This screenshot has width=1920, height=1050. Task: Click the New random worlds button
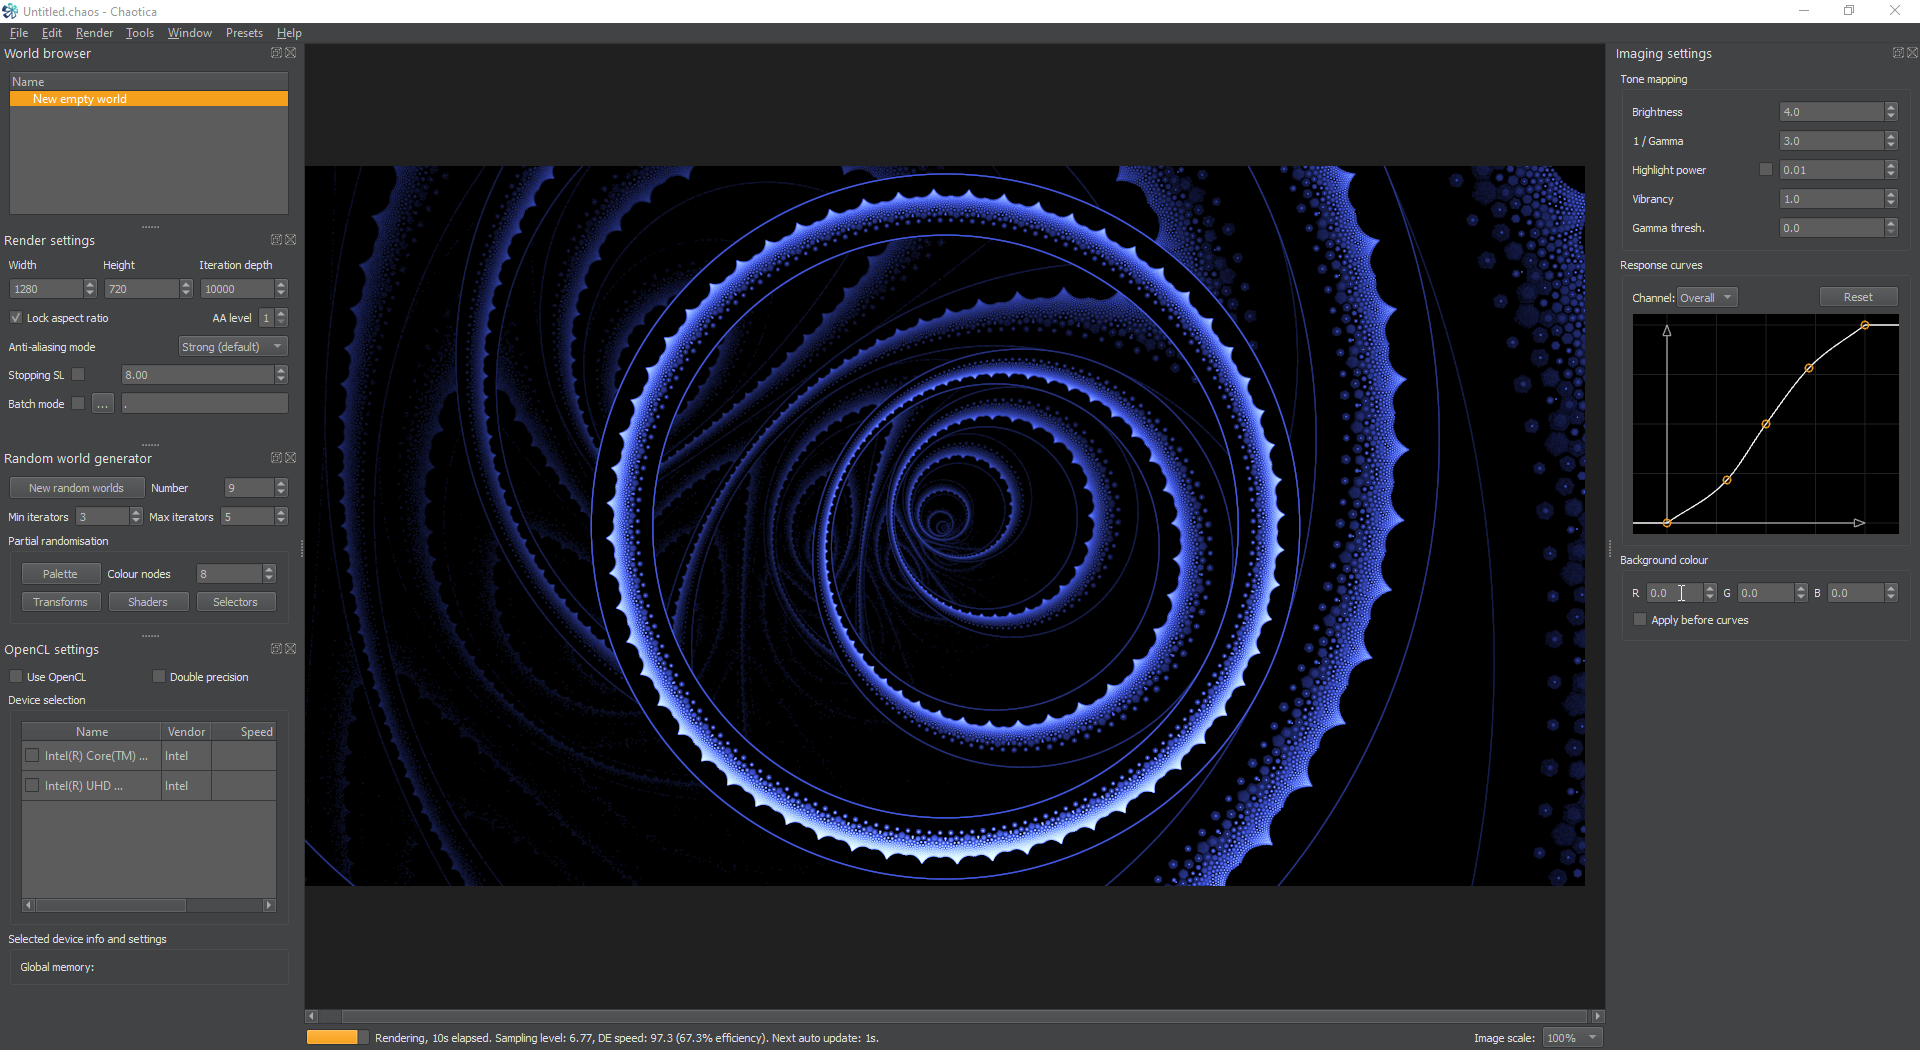tap(76, 488)
